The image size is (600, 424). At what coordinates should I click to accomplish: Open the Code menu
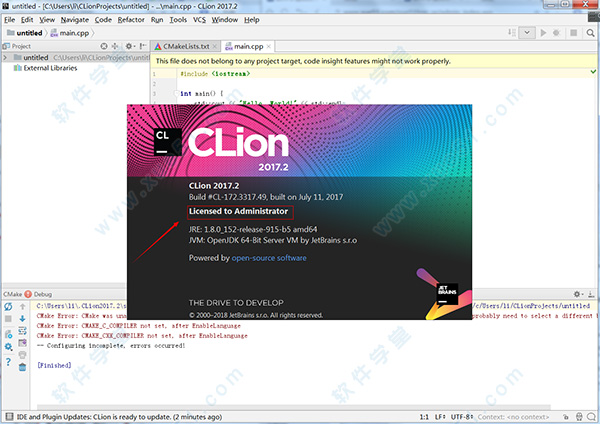[x=103, y=20]
